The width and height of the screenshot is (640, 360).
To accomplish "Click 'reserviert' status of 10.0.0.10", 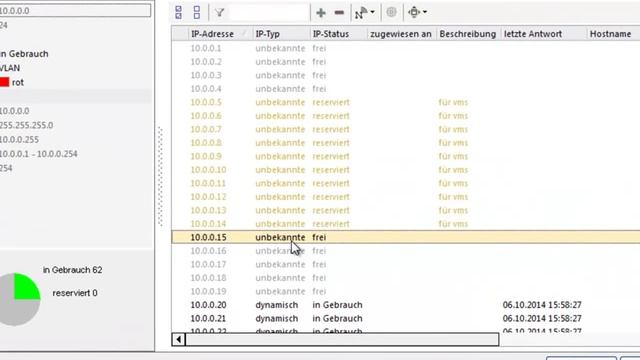I will [331, 169].
